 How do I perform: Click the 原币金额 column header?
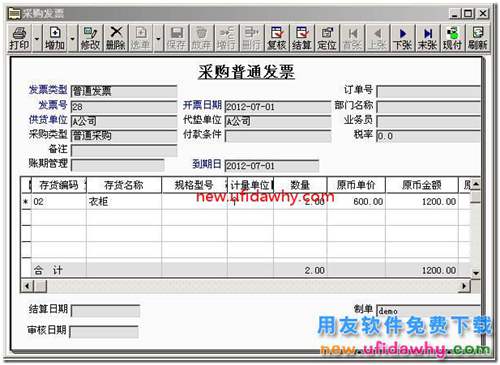click(x=422, y=185)
